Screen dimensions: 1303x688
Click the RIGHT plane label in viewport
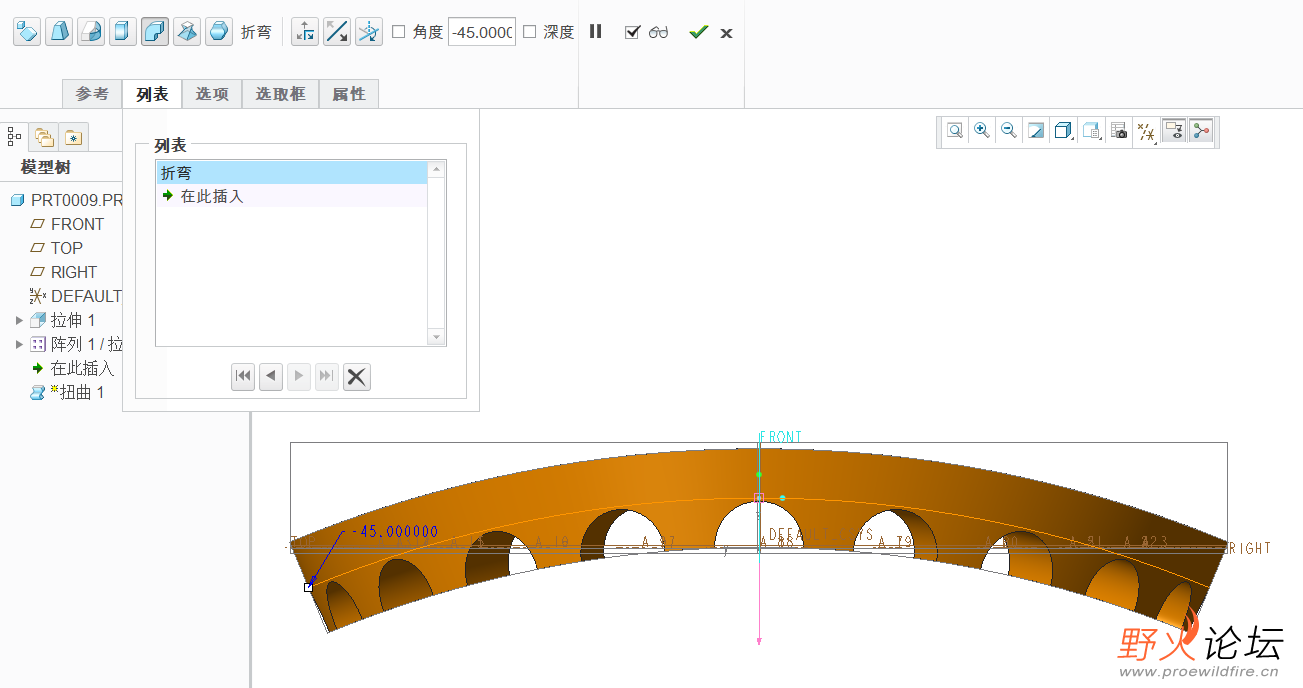(1249, 548)
